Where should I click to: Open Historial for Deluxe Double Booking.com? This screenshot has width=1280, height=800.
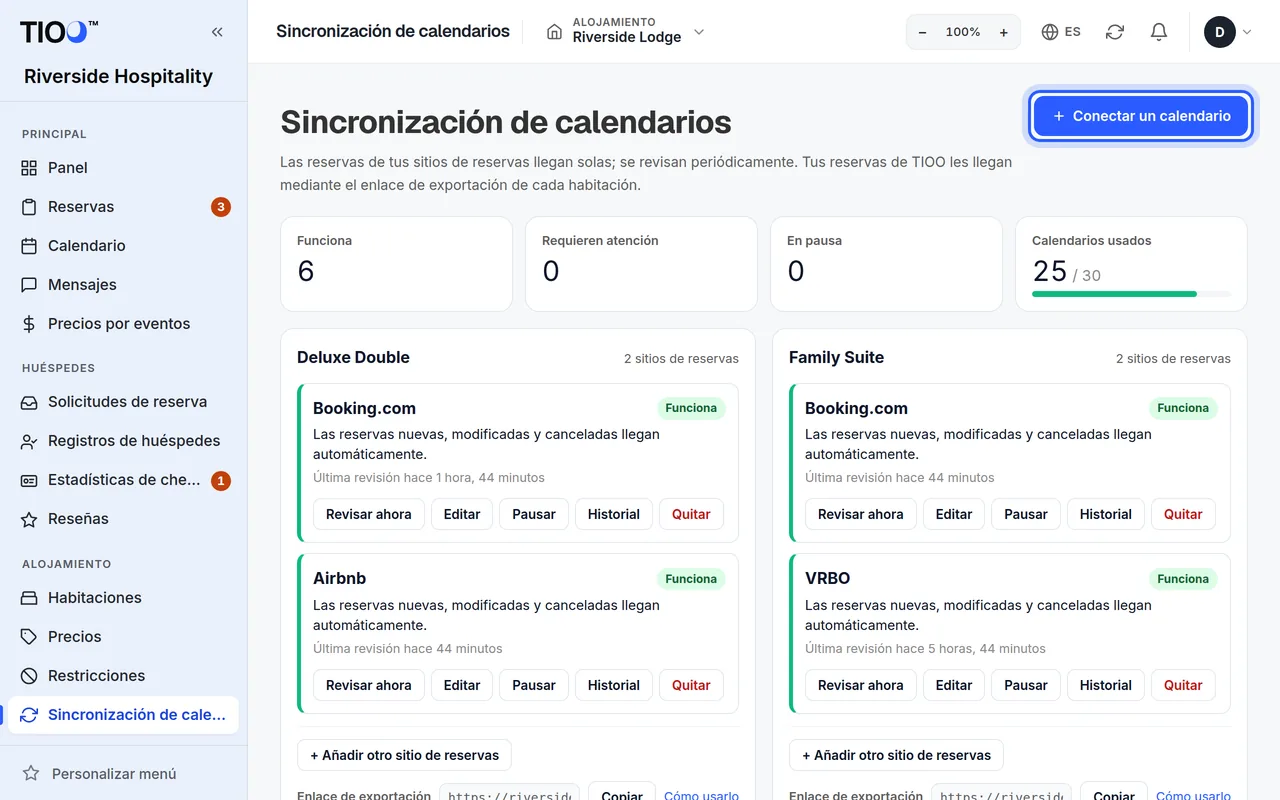[x=614, y=514]
